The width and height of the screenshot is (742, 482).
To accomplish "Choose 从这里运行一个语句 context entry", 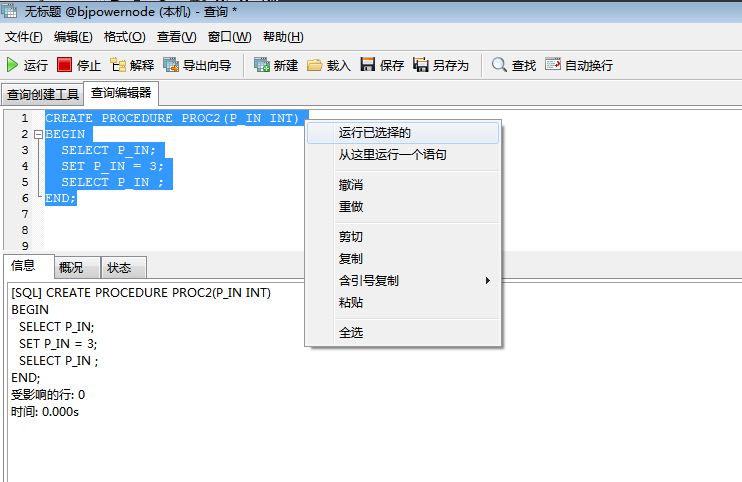I will 403,155.
